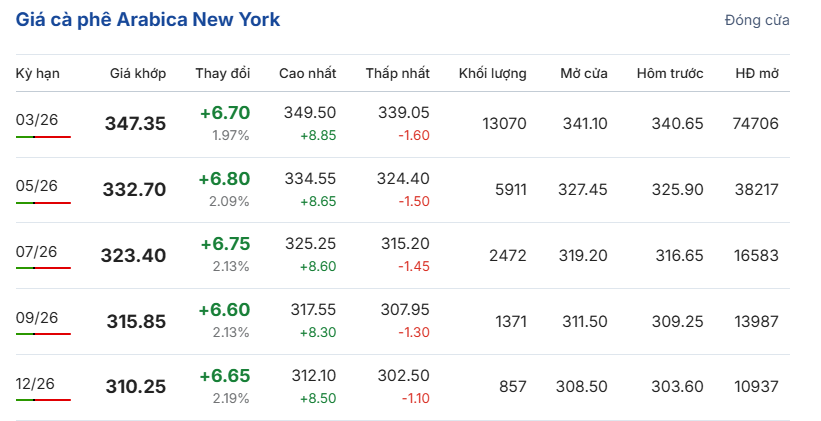This screenshot has height=421, width=821.
Task: Click the 'Đóng cửa' status label
Action: click(x=757, y=20)
